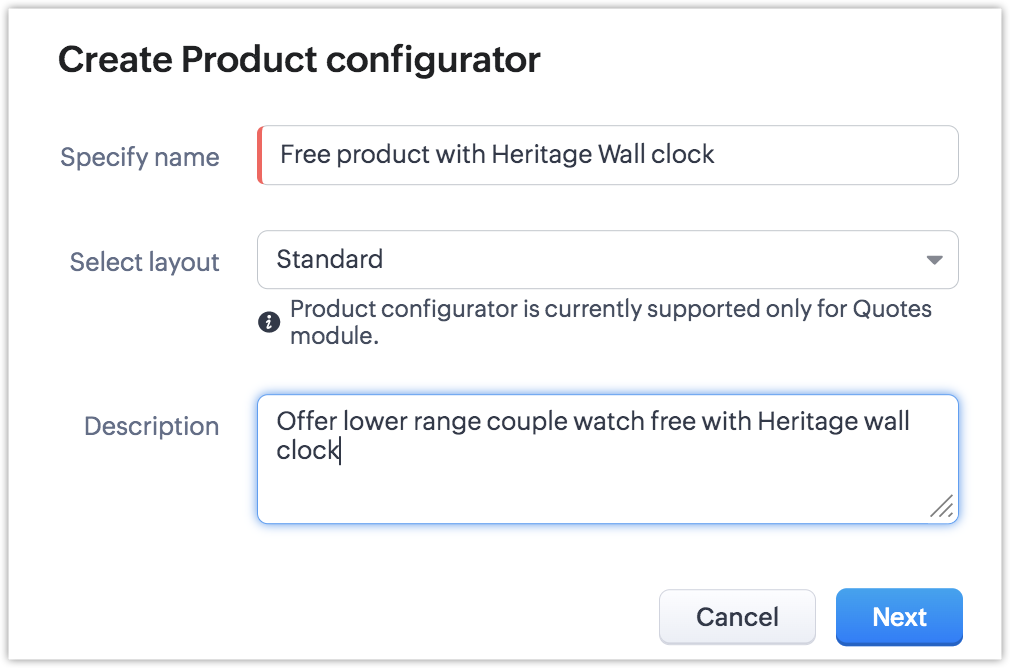Click the 'Specify name' label
Screen dimensions: 1010x668
pos(140,157)
